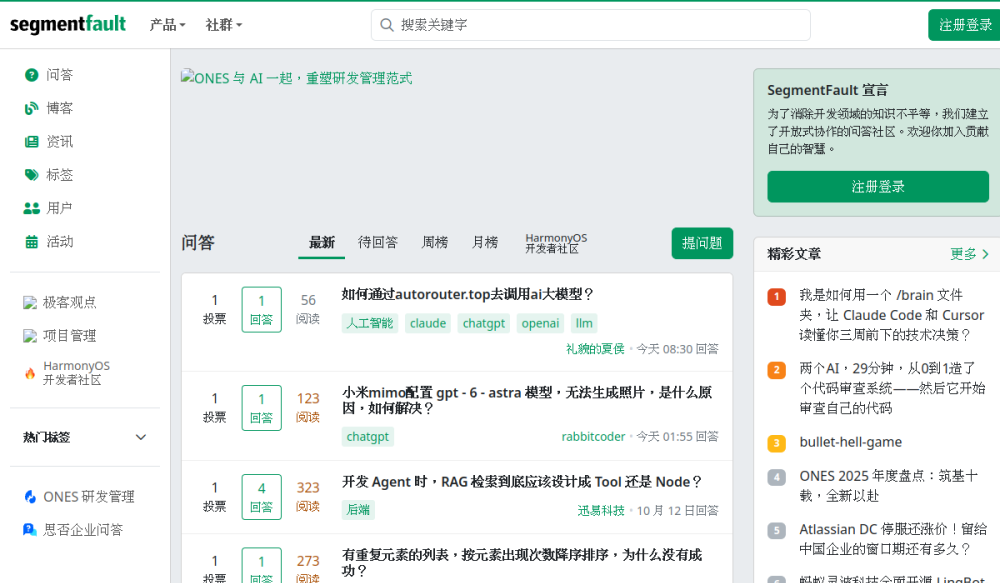Click the 思否企业问答 icon
1000x583 pixels.
pos(30,530)
